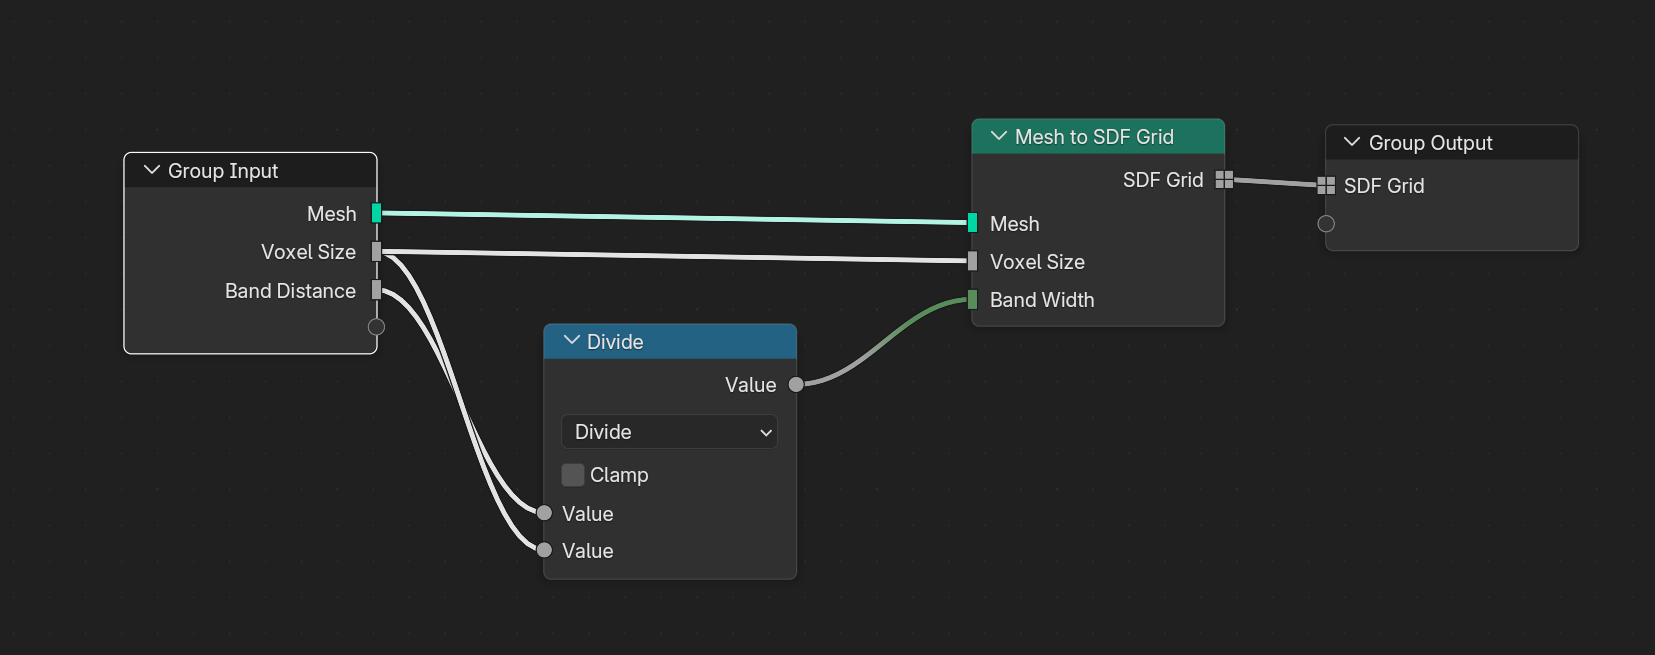This screenshot has width=1655, height=655.
Task: Collapse the Group Output node
Action: (1352, 142)
